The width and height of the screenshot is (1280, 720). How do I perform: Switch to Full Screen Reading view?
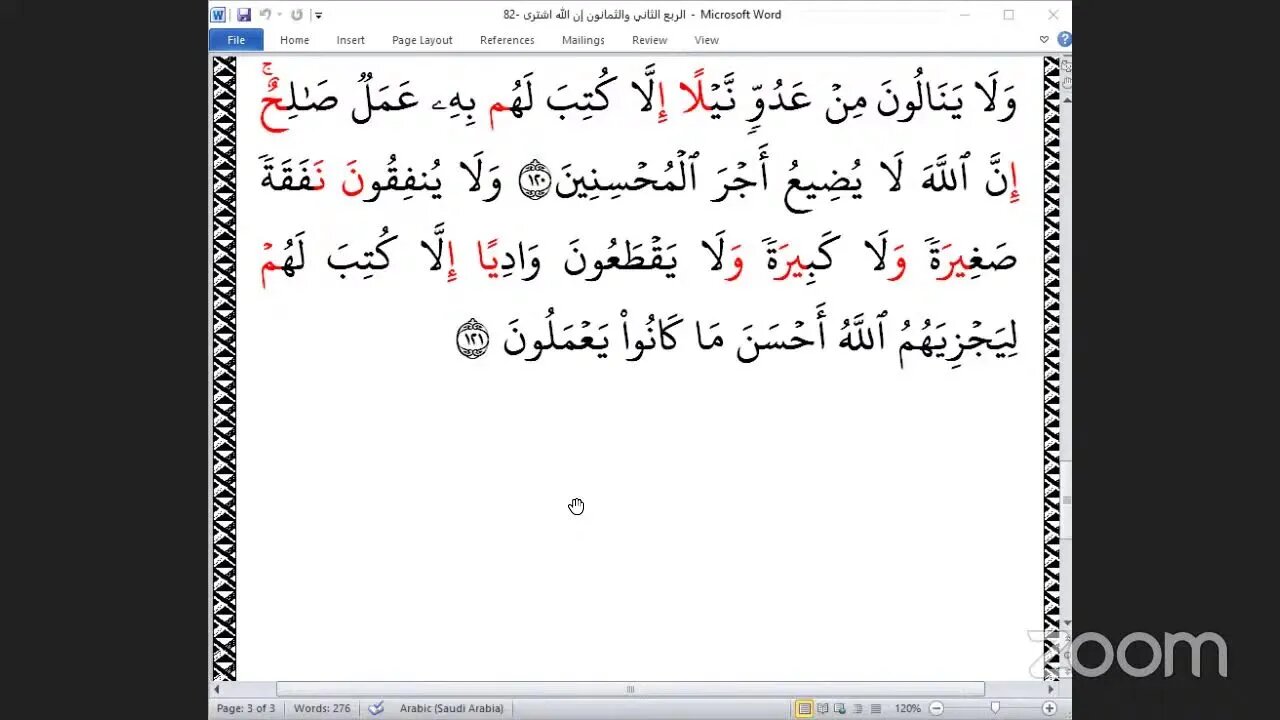tap(823, 708)
